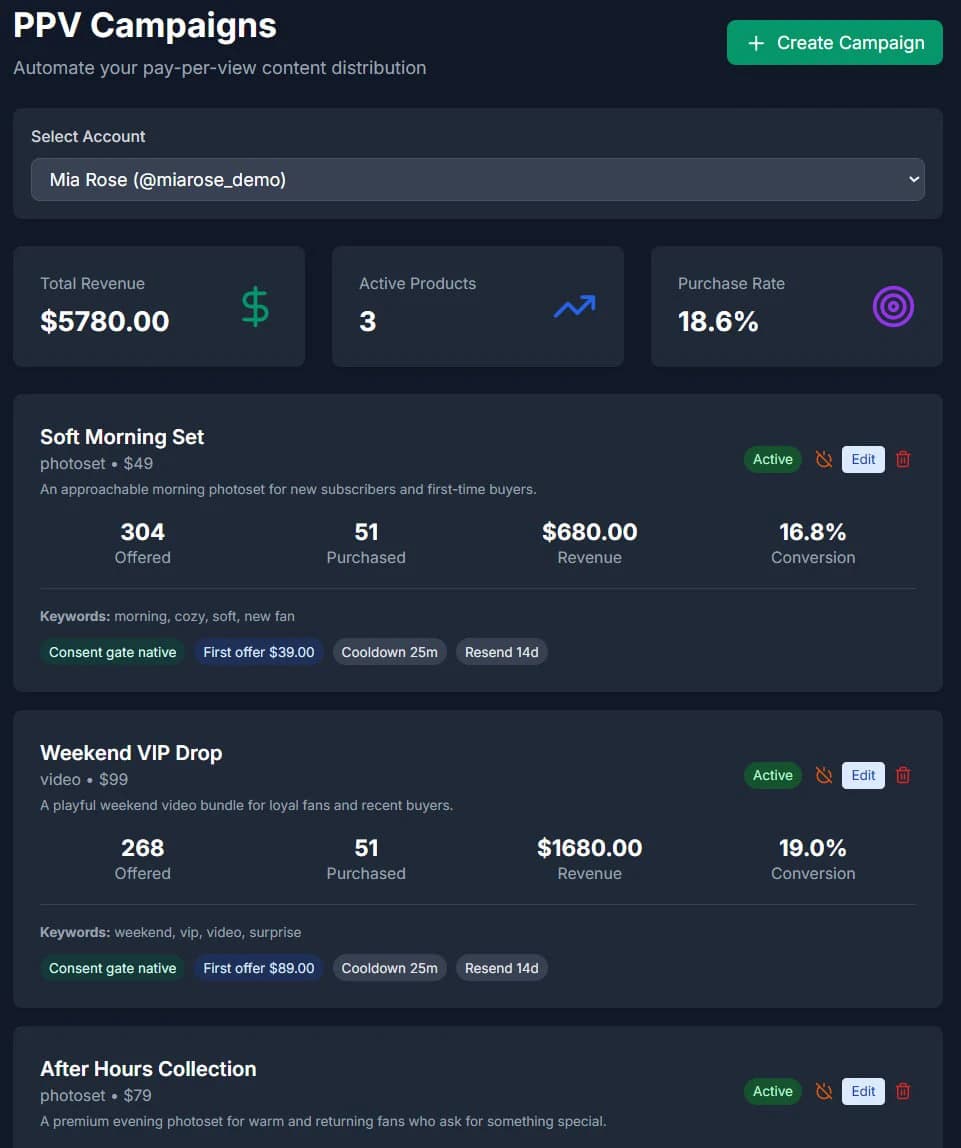The image size is (961, 1148).
Task: Click the After Hours Collection title
Action: pyautogui.click(x=149, y=1070)
